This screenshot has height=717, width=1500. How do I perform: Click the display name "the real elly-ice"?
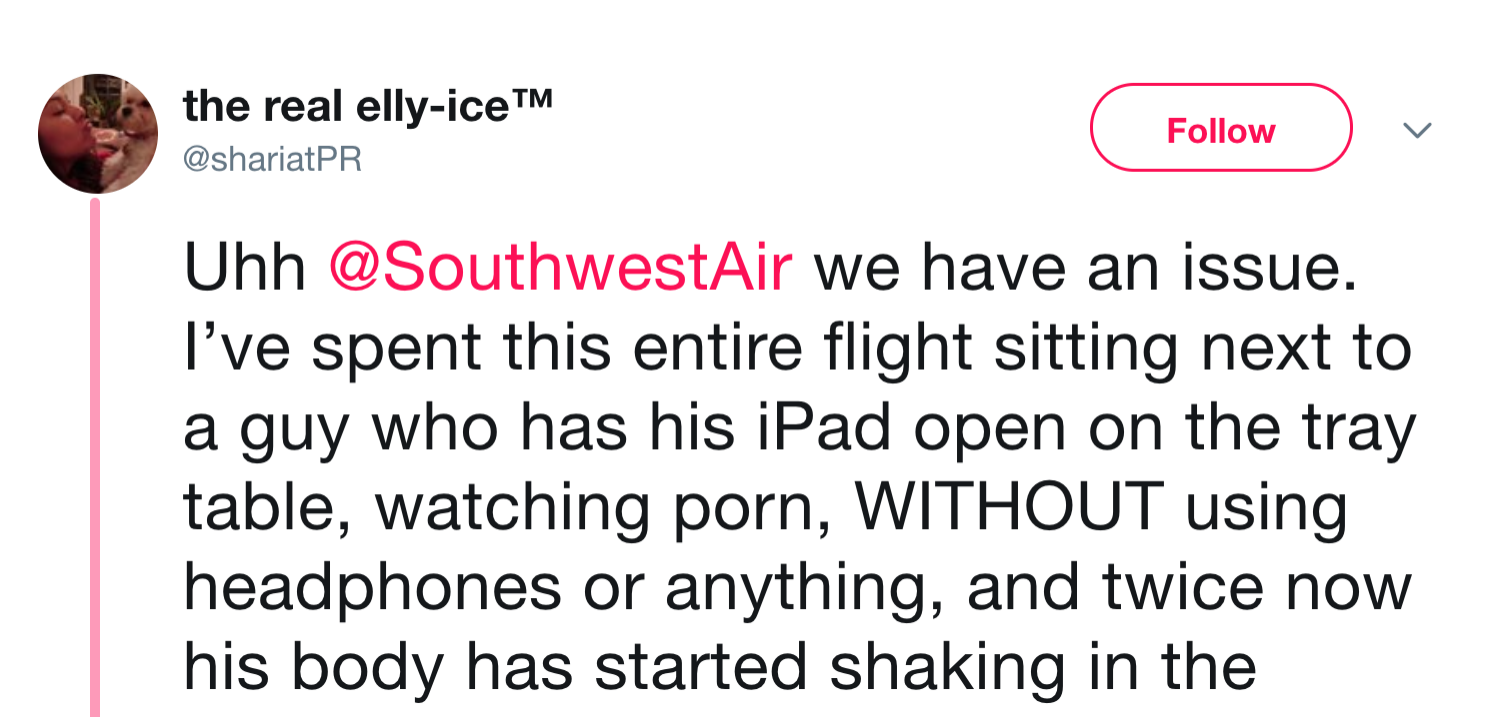(x=344, y=108)
